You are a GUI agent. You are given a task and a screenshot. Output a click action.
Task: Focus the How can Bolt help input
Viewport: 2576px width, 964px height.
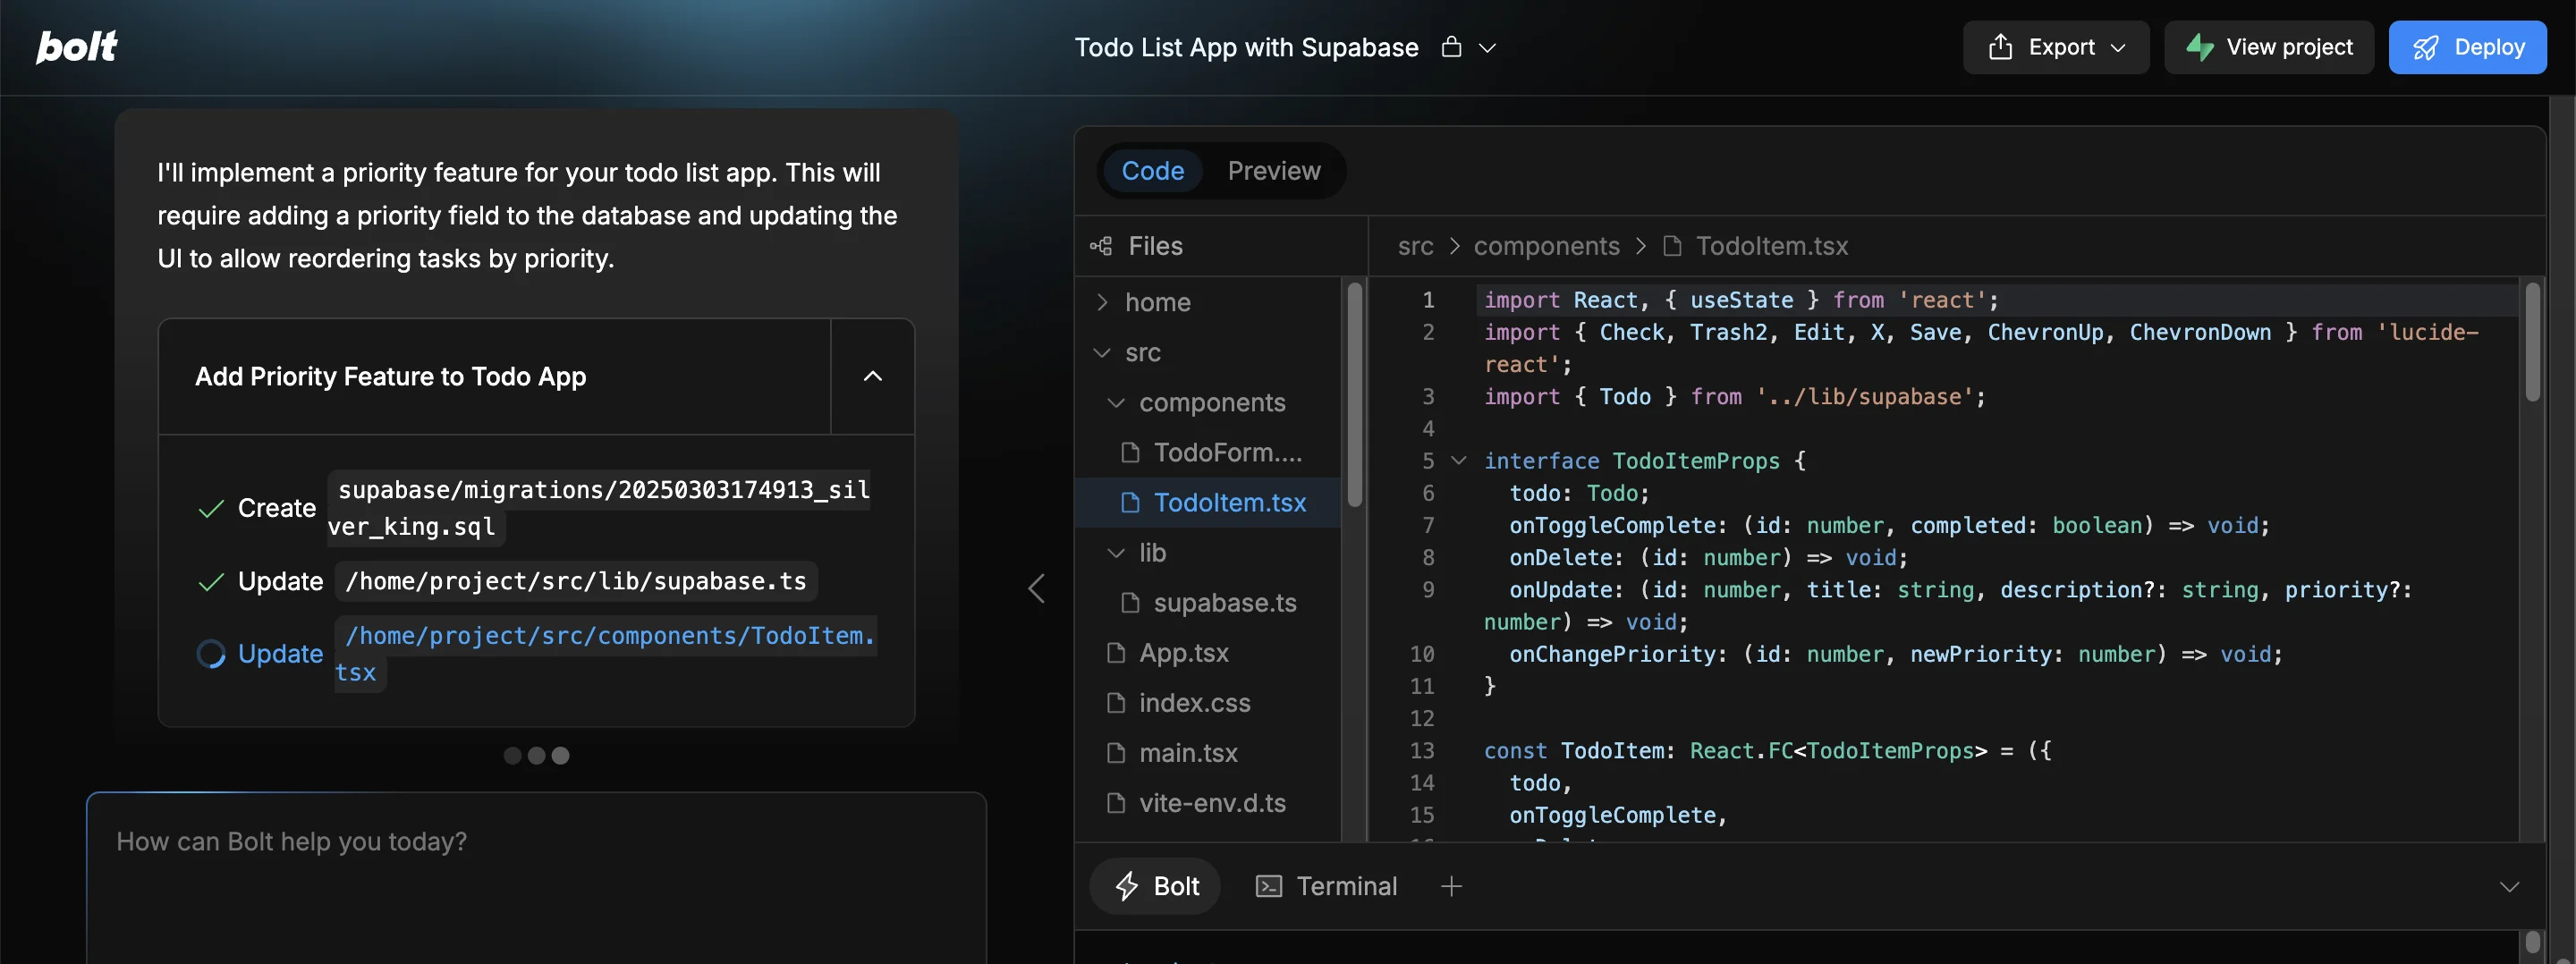point(537,878)
